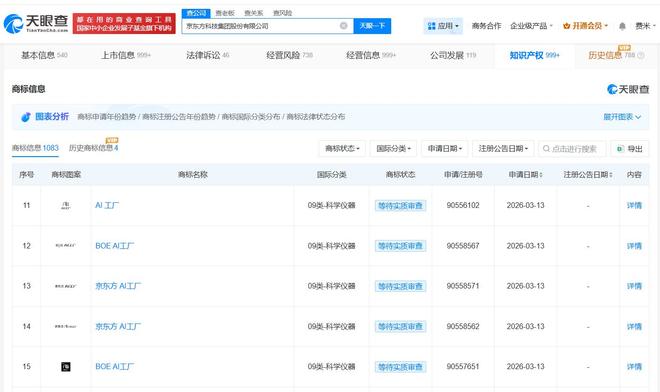This screenshot has width=660, height=392.
Task: Open 京东方 AI工厂 link in row 14
Action: point(118,326)
